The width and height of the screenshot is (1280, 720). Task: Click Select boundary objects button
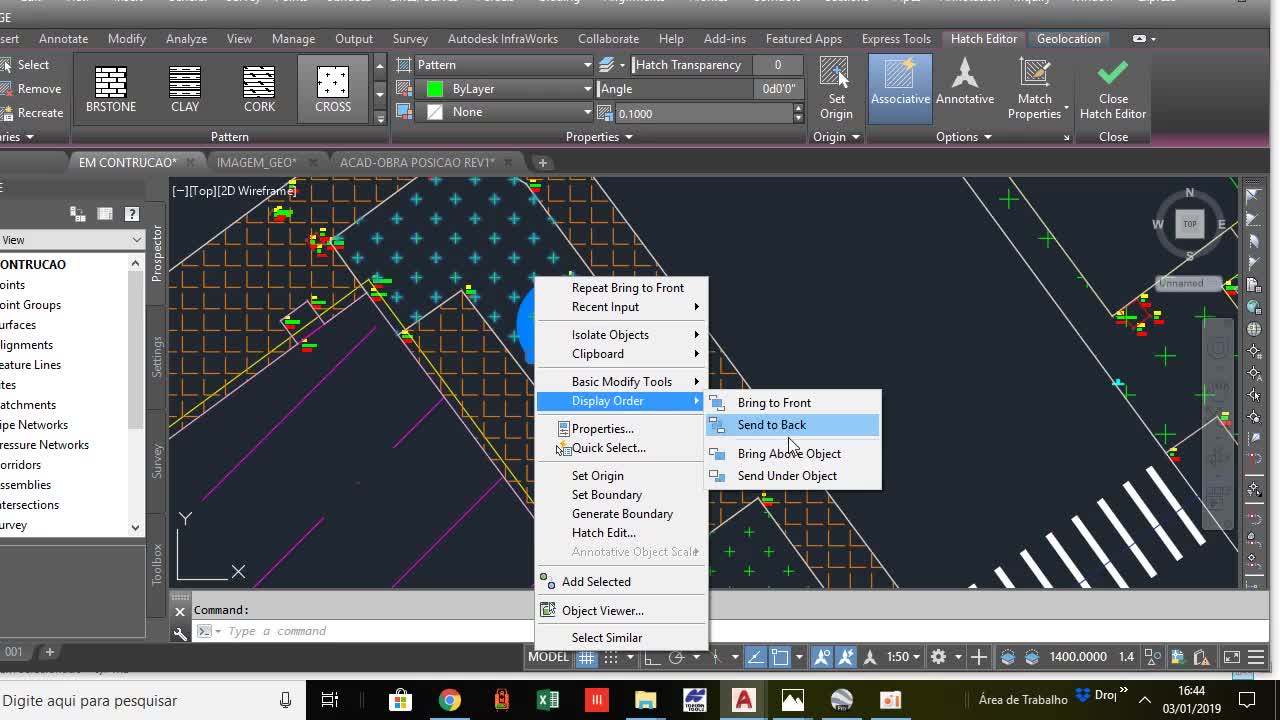click(x=25, y=65)
